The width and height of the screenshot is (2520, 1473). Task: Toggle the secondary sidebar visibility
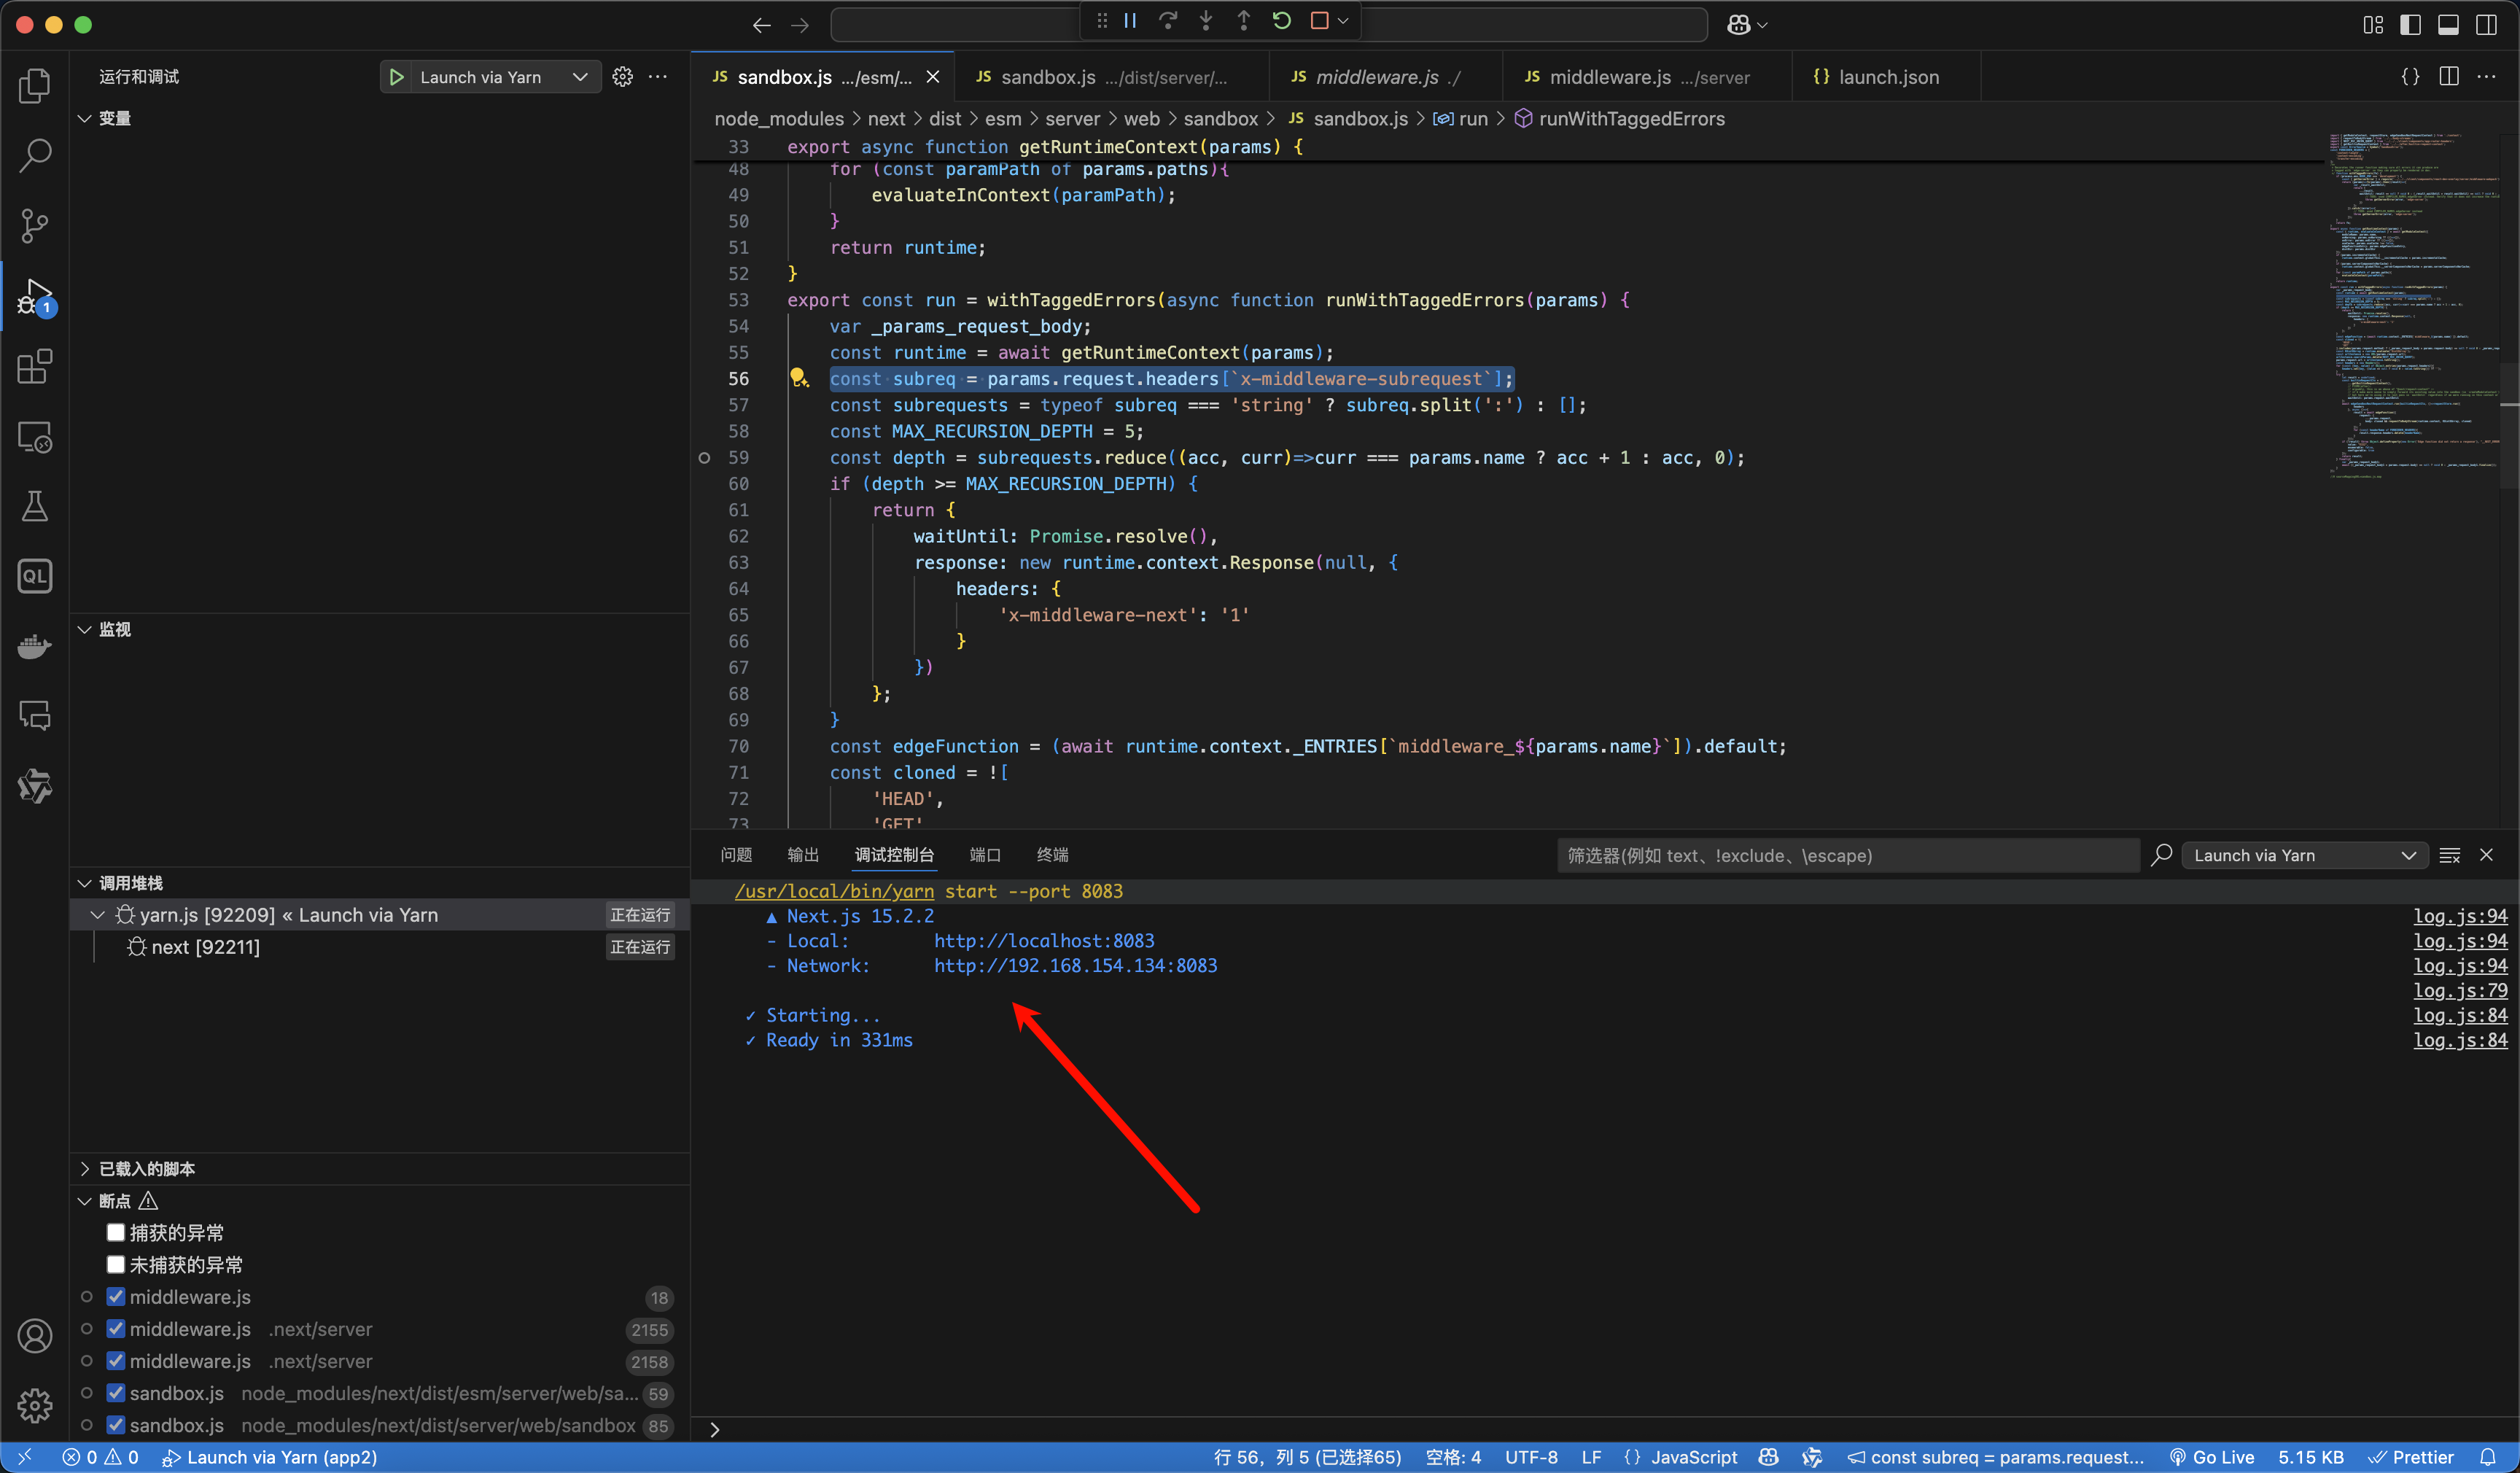pos(2487,25)
